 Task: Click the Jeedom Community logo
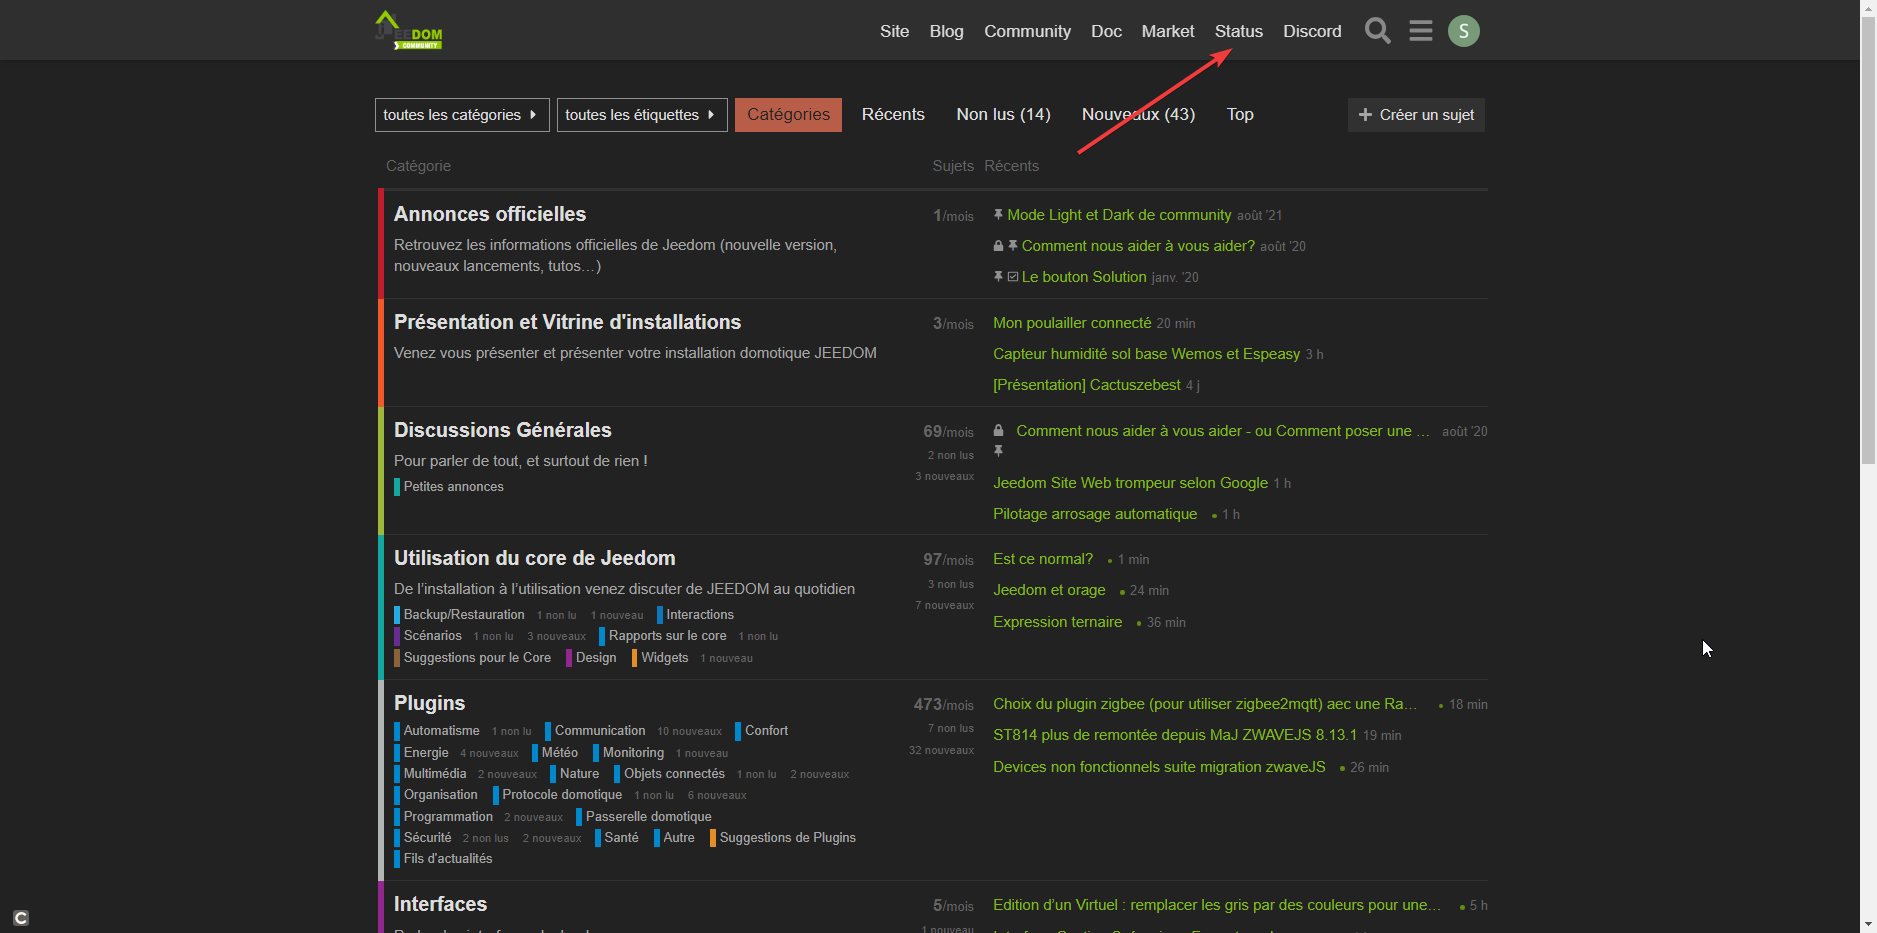pos(408,30)
